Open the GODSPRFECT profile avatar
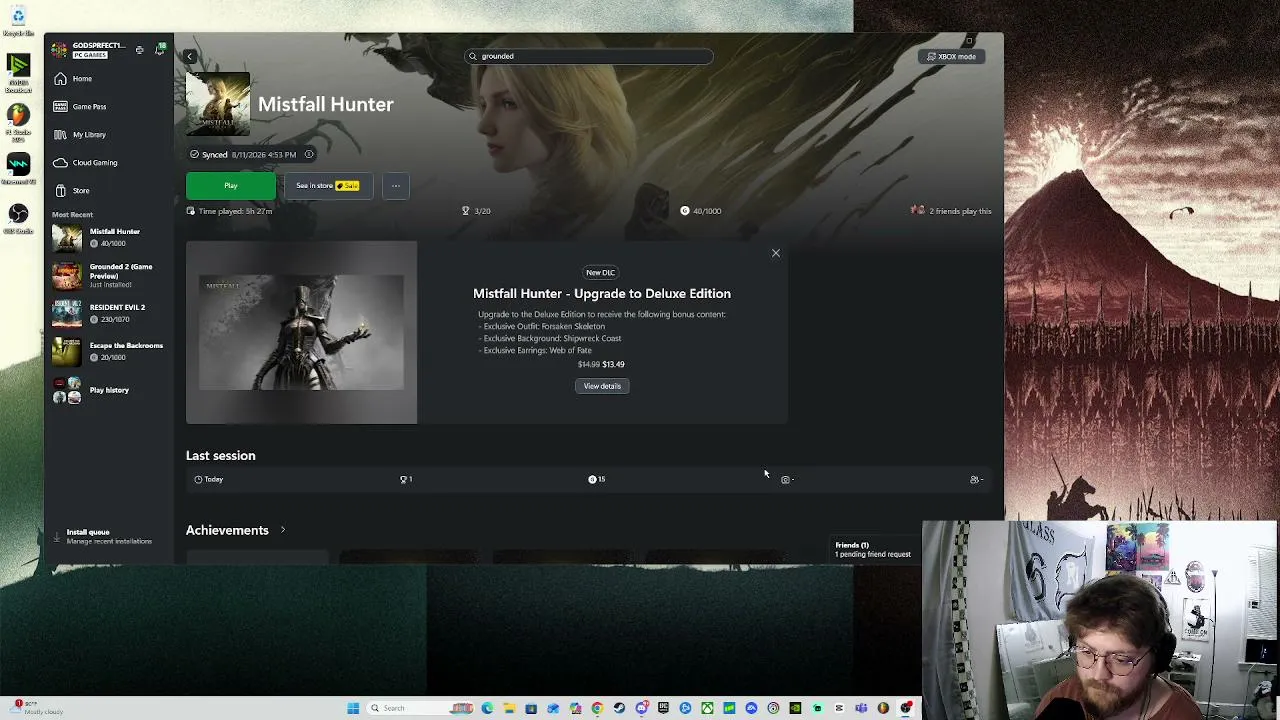The width and height of the screenshot is (1280, 720). (x=59, y=50)
